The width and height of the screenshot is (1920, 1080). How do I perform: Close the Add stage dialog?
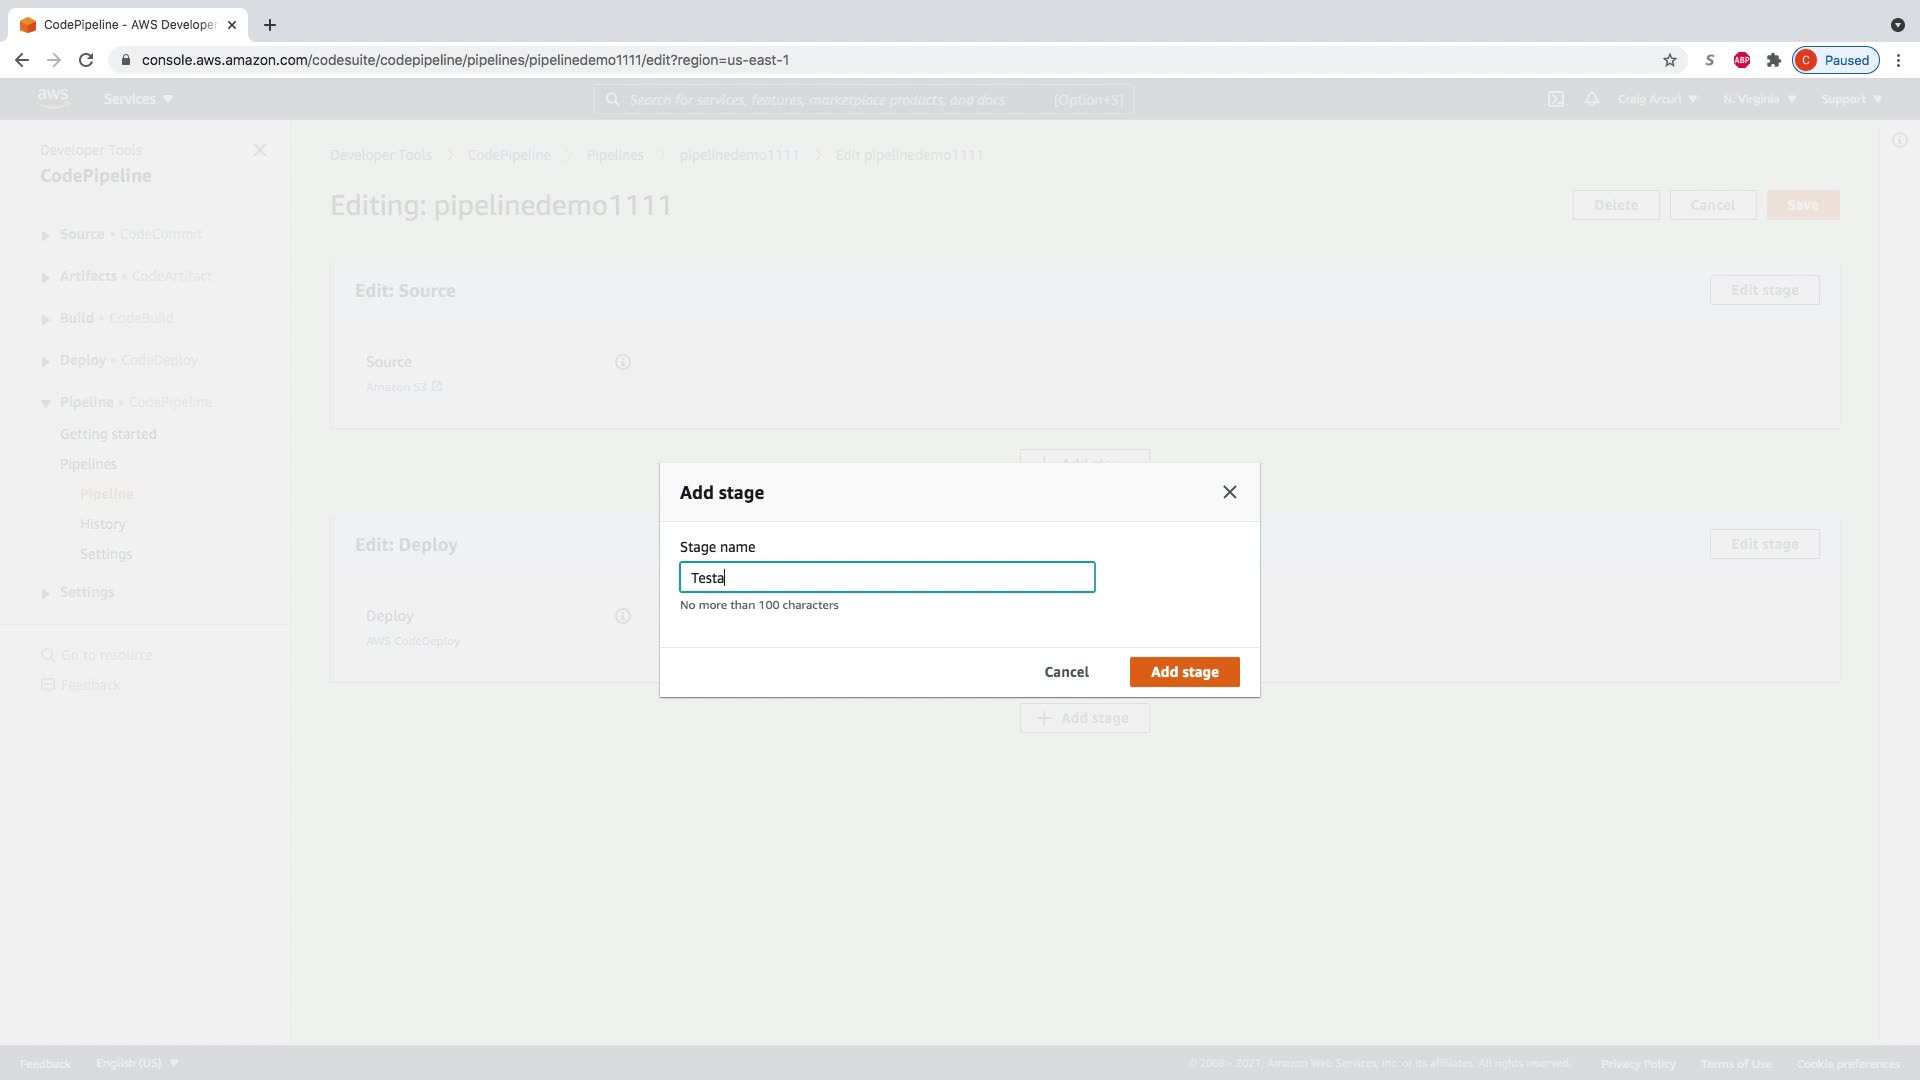pos(1229,492)
